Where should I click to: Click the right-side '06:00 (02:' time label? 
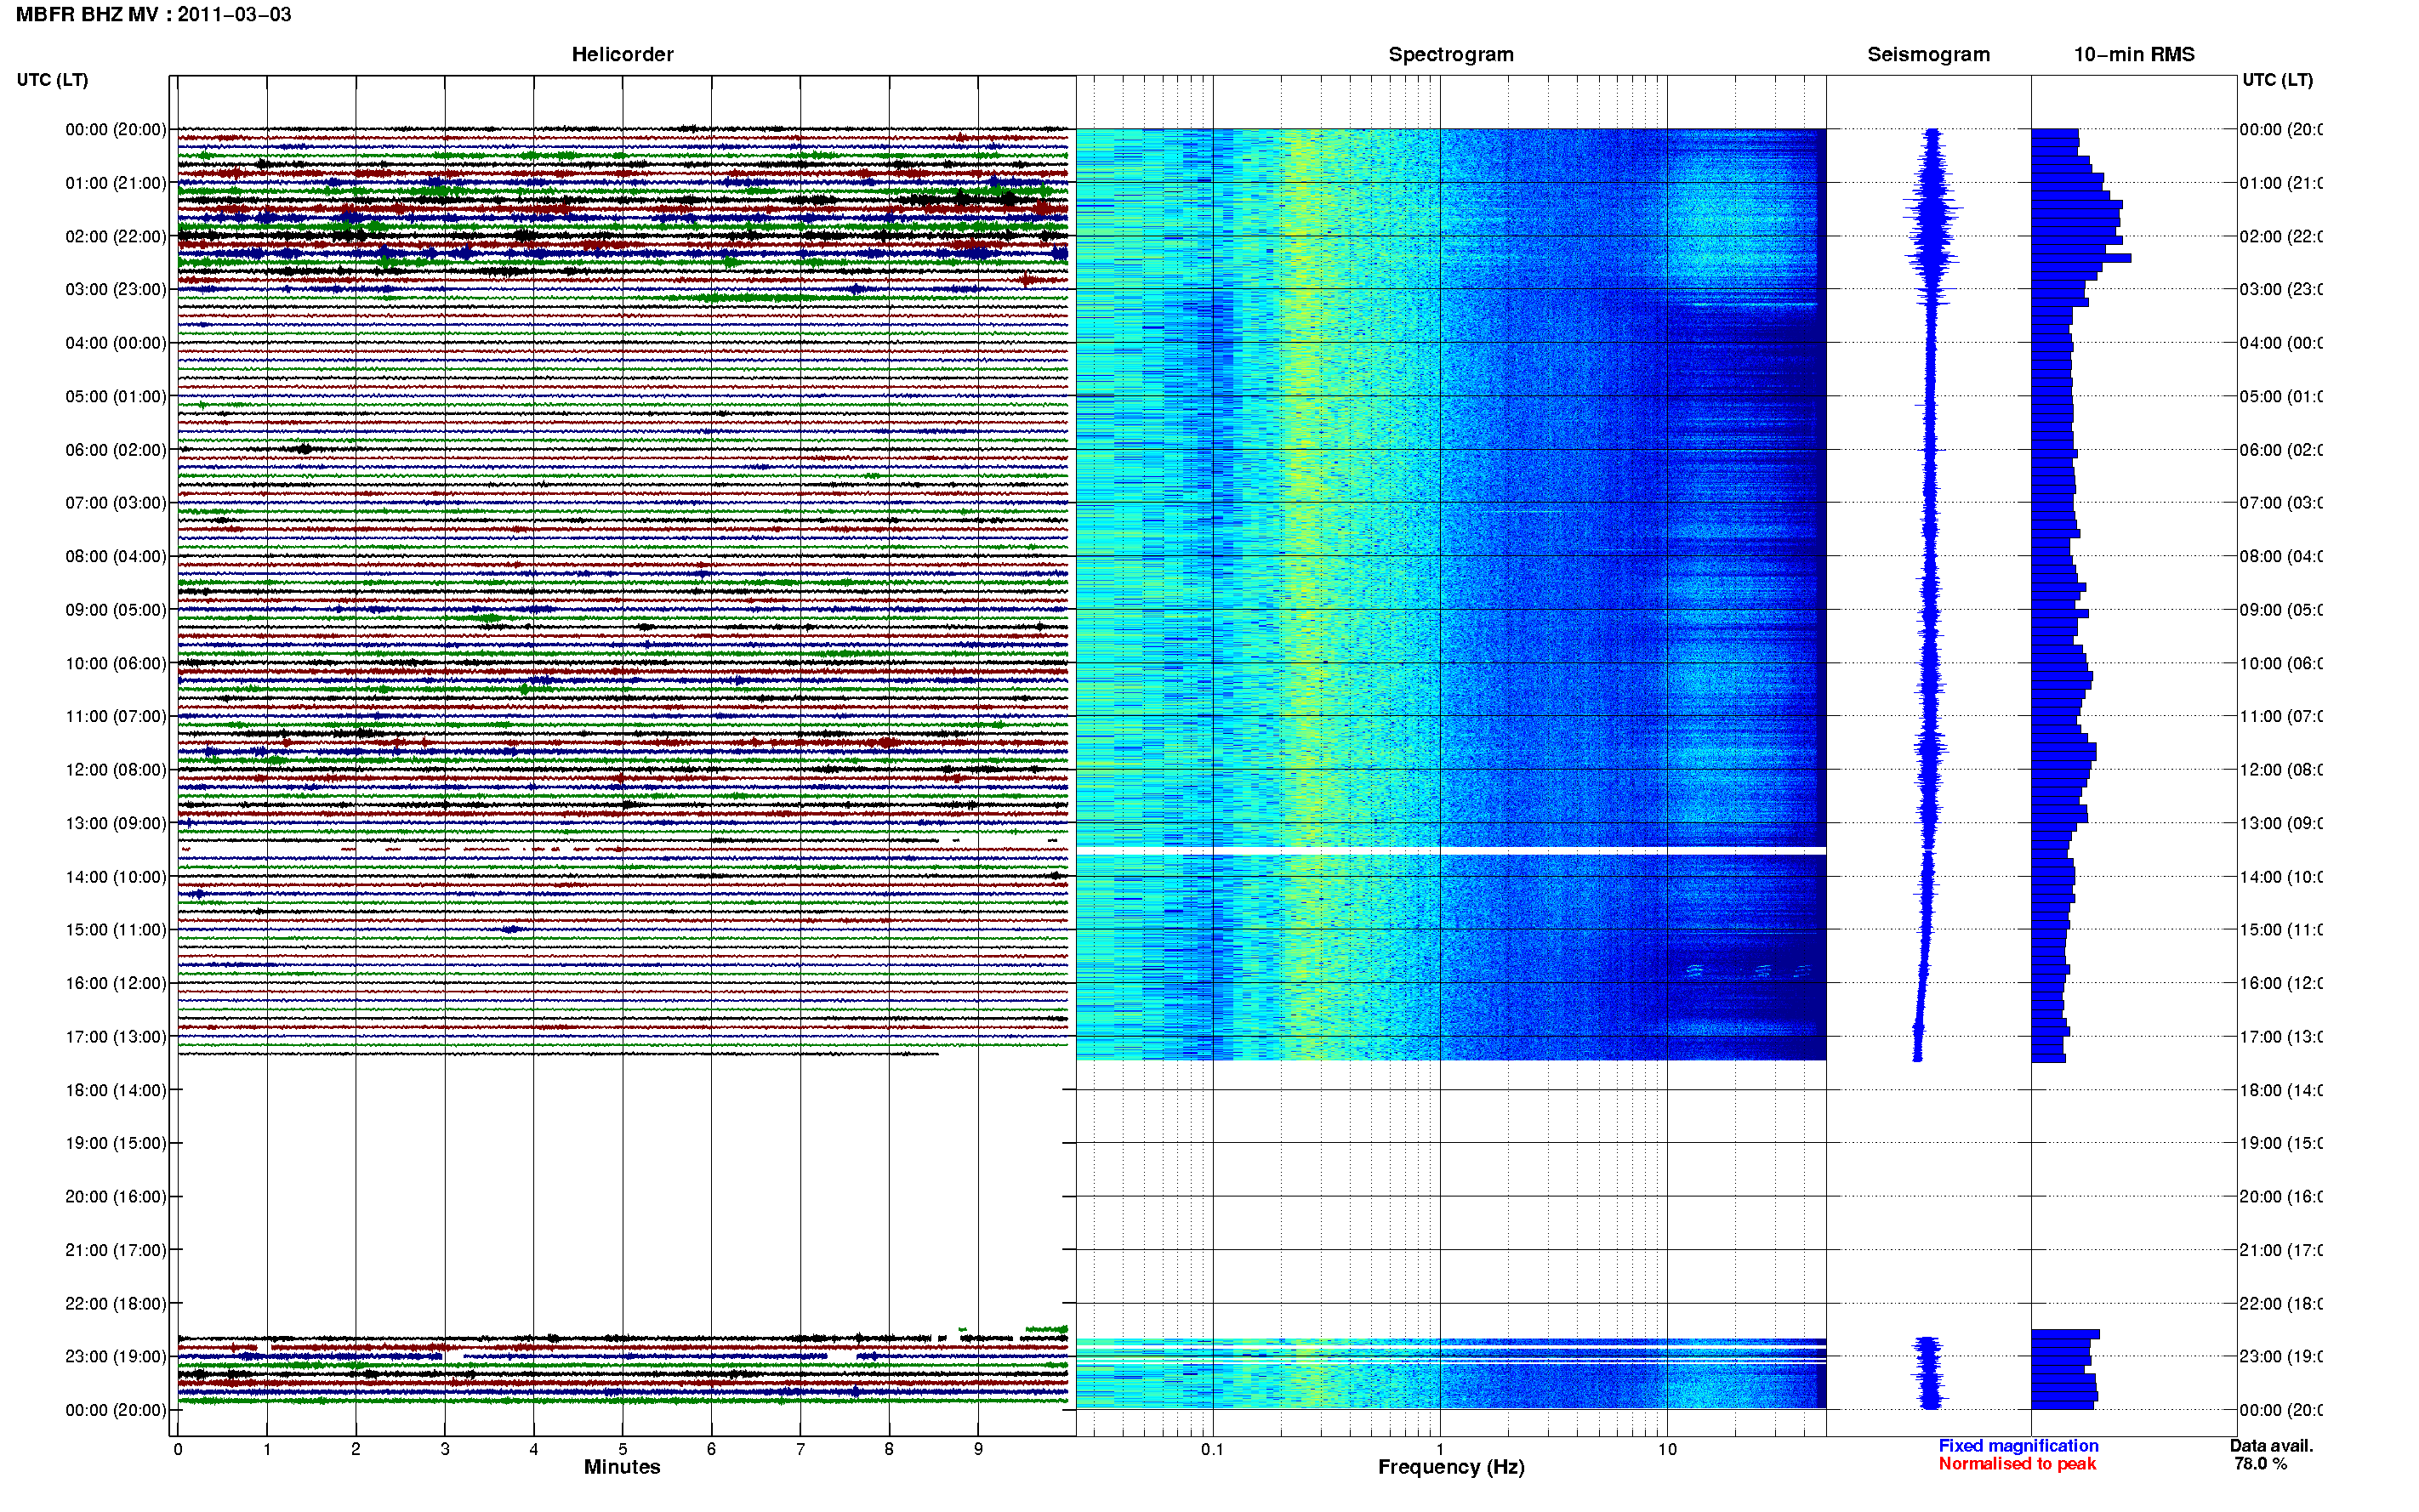click(2281, 450)
